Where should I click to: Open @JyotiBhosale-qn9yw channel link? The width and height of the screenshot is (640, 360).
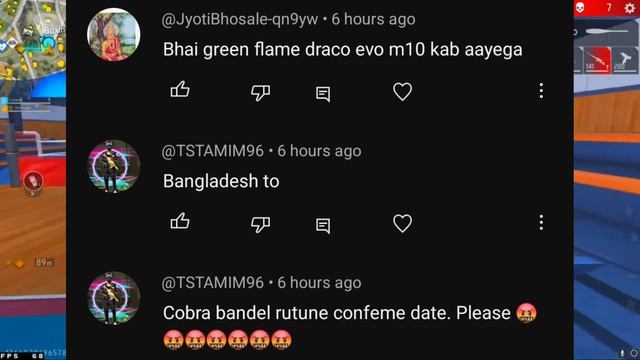pyautogui.click(x=240, y=19)
